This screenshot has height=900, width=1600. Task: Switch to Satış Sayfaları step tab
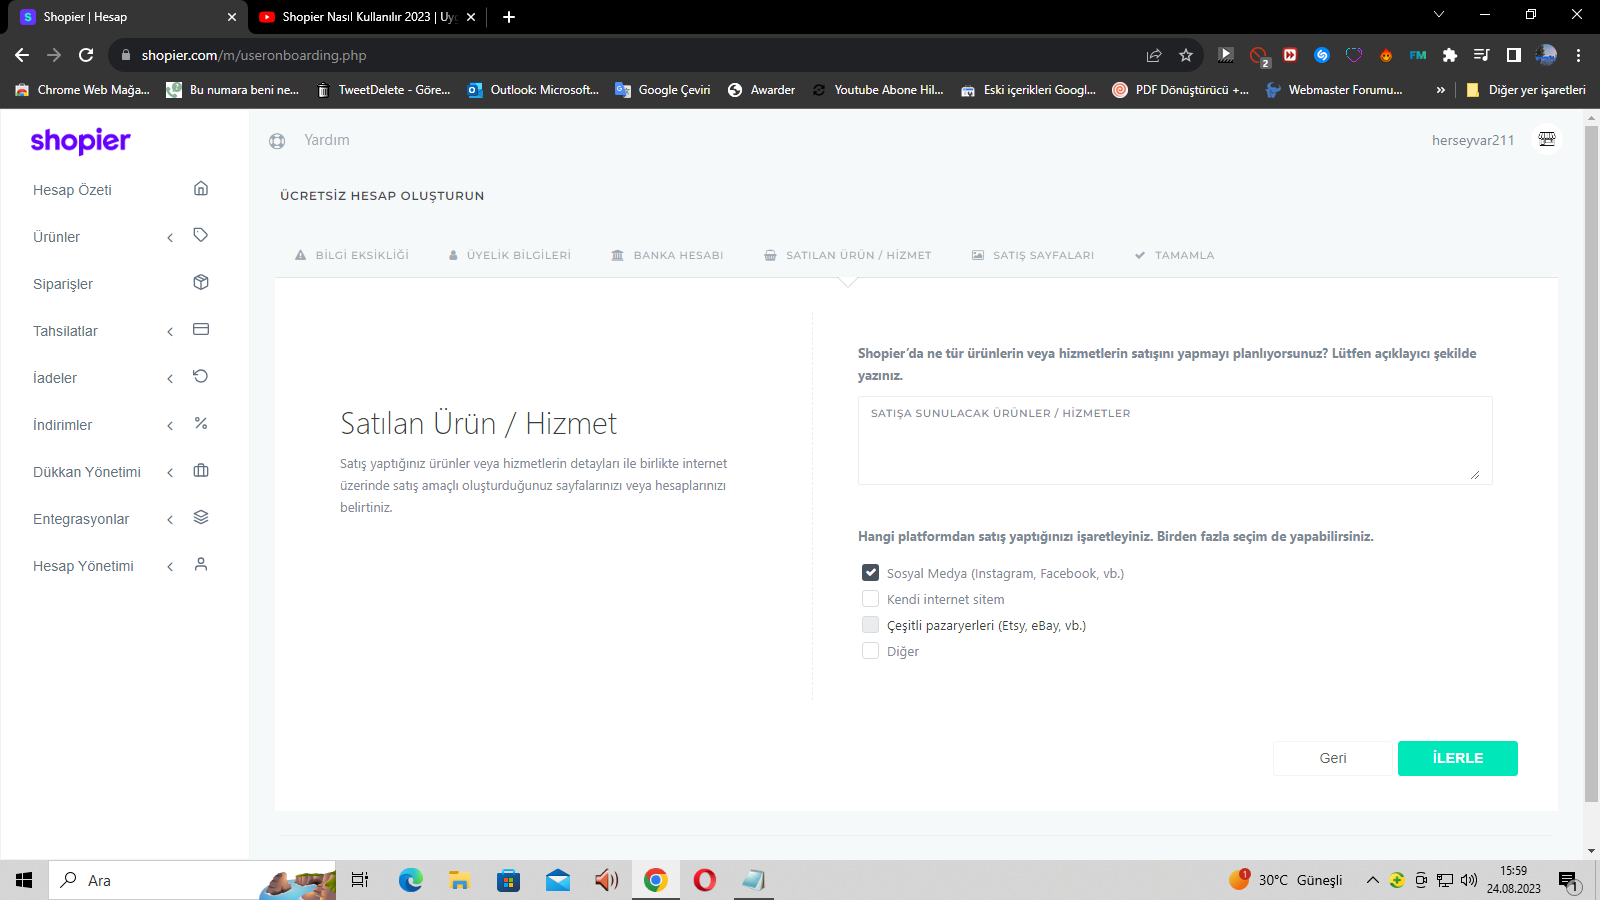[x=1033, y=255]
